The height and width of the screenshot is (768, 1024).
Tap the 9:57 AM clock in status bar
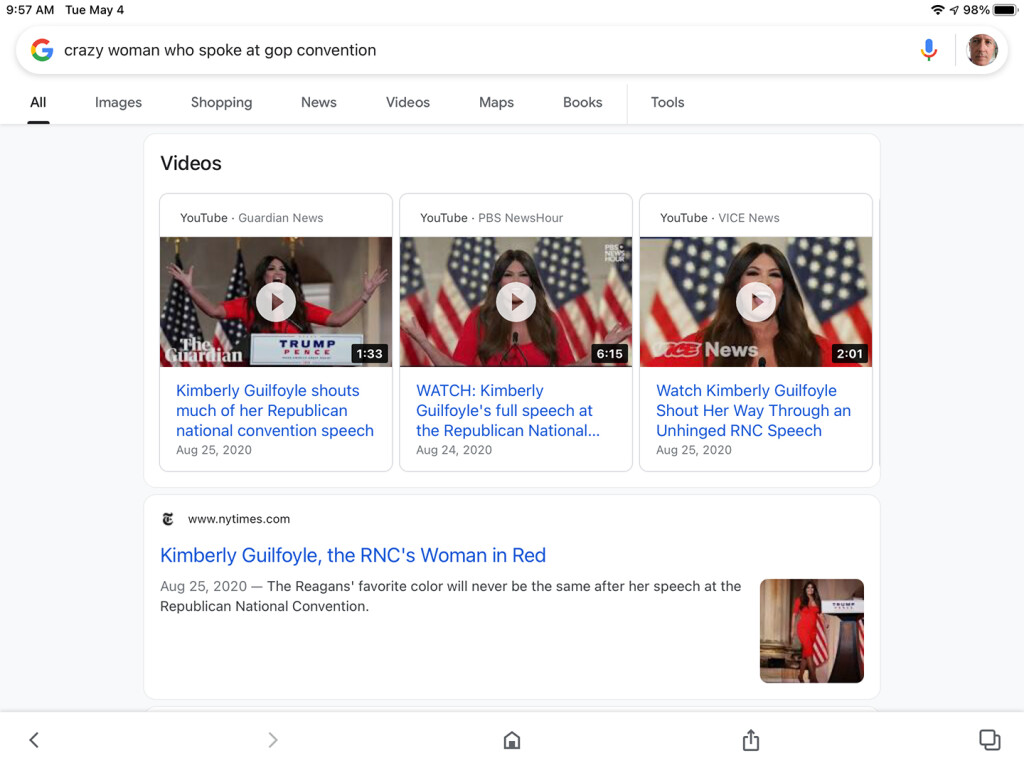(x=30, y=10)
